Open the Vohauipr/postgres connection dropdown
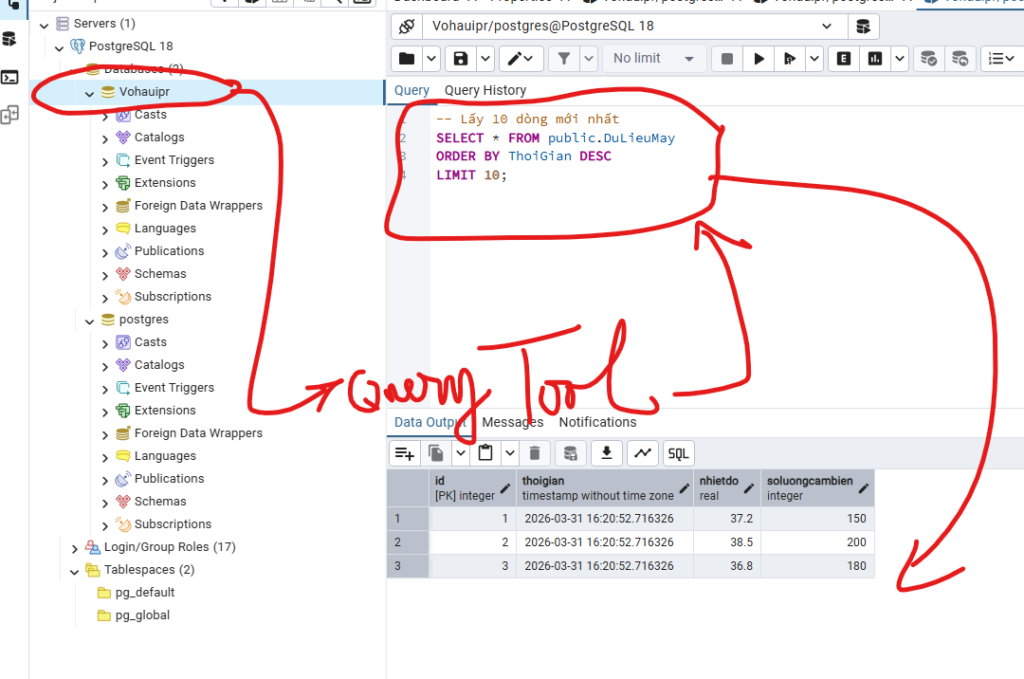Image resolution: width=1024 pixels, height=679 pixels. click(x=826, y=26)
